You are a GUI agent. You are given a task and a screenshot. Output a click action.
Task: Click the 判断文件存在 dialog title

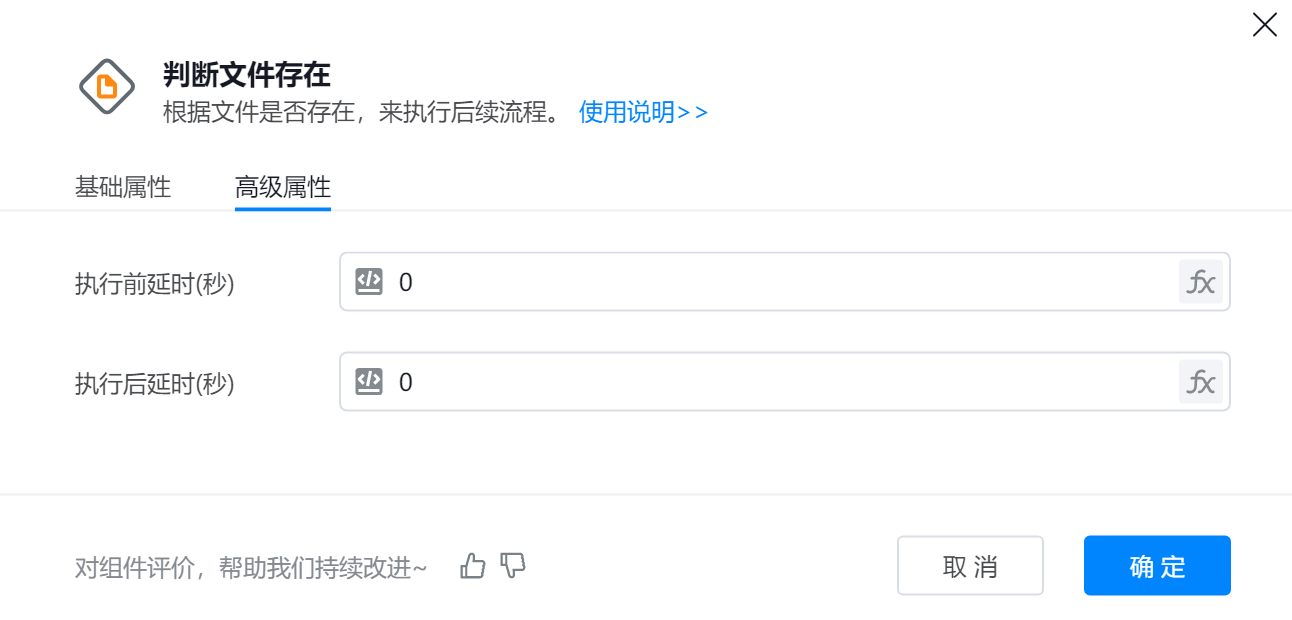(247, 74)
